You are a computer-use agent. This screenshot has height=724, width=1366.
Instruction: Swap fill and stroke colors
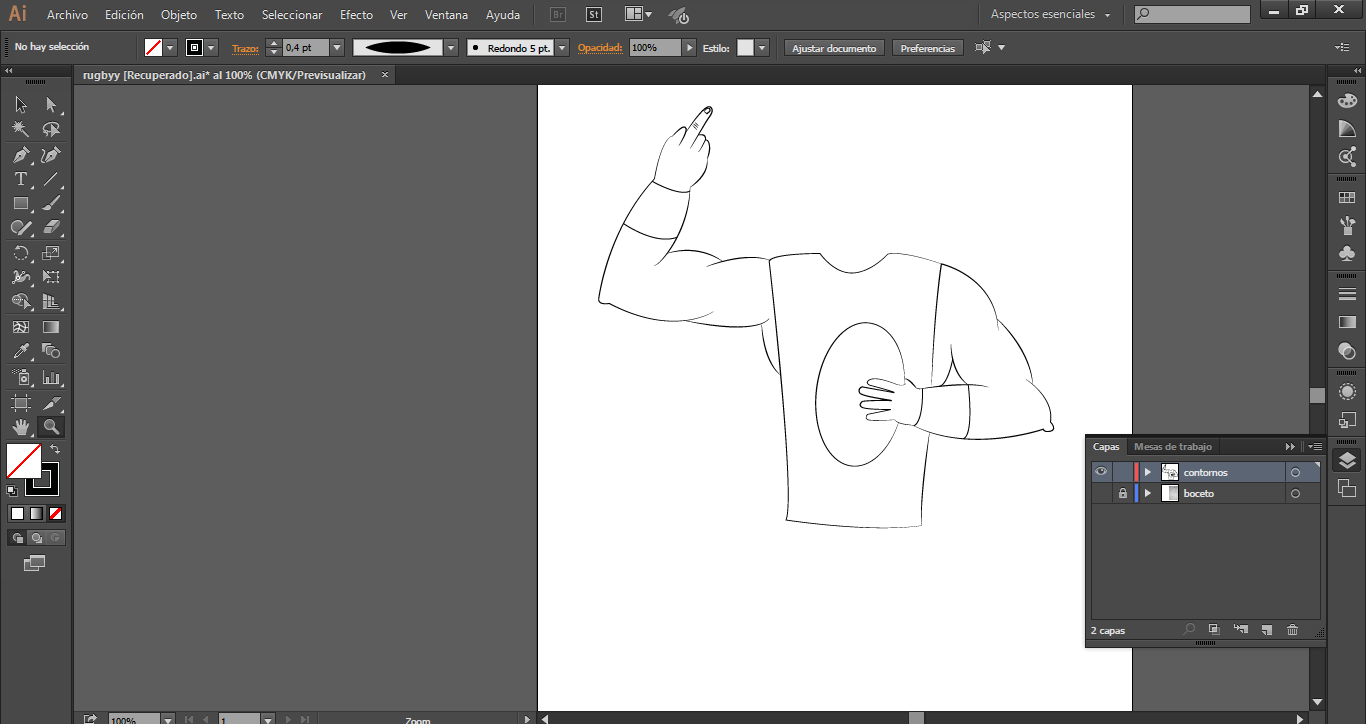[55, 450]
